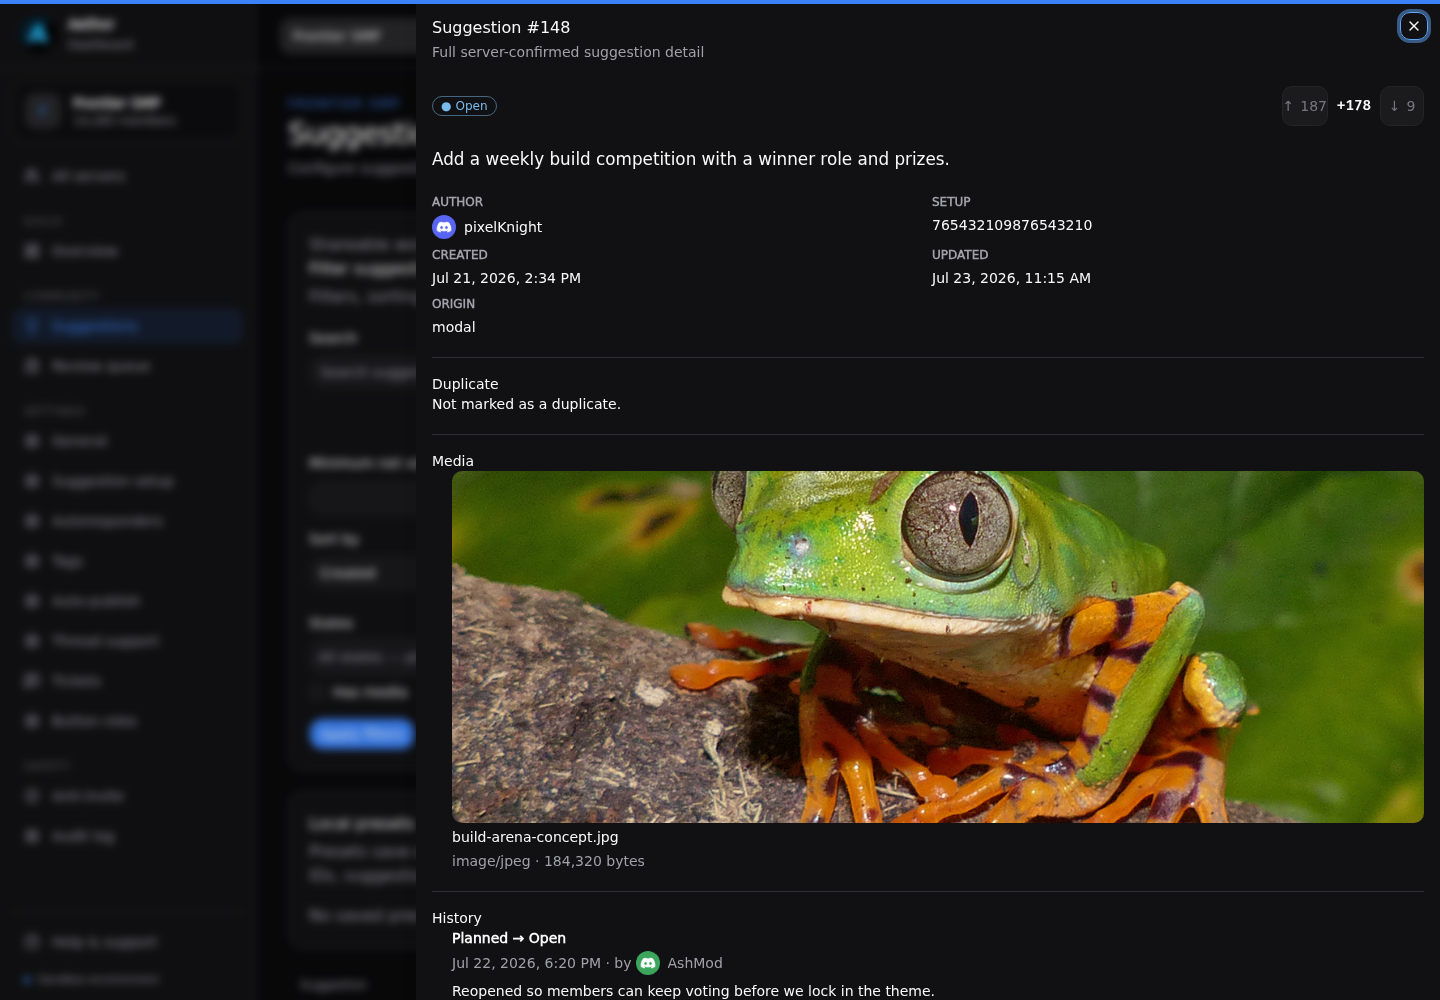This screenshot has width=1440, height=1000.
Task: Upvote the suggestion showing 187 upvotes
Action: point(1305,106)
